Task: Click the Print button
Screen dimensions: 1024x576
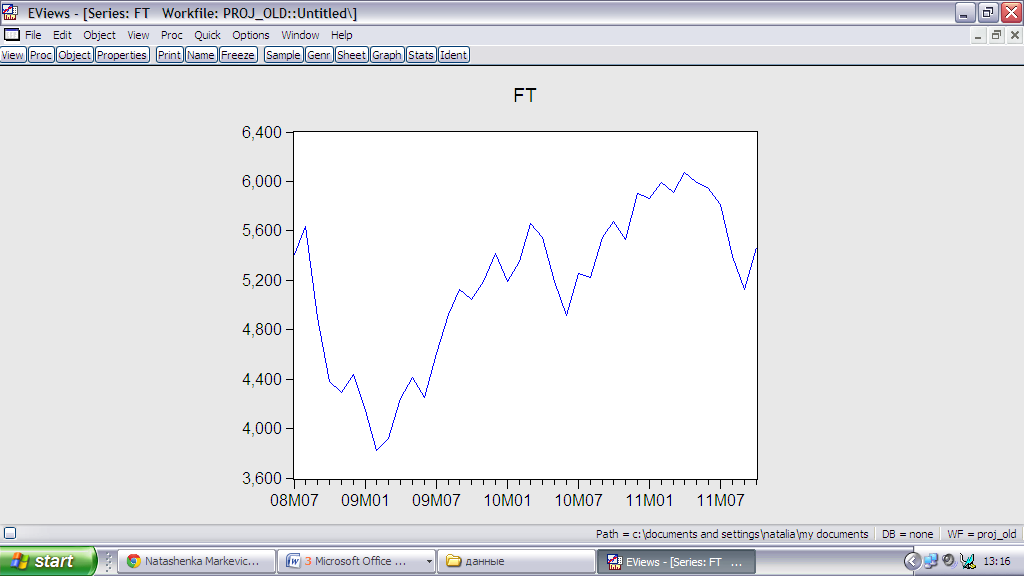Action: [x=169, y=55]
